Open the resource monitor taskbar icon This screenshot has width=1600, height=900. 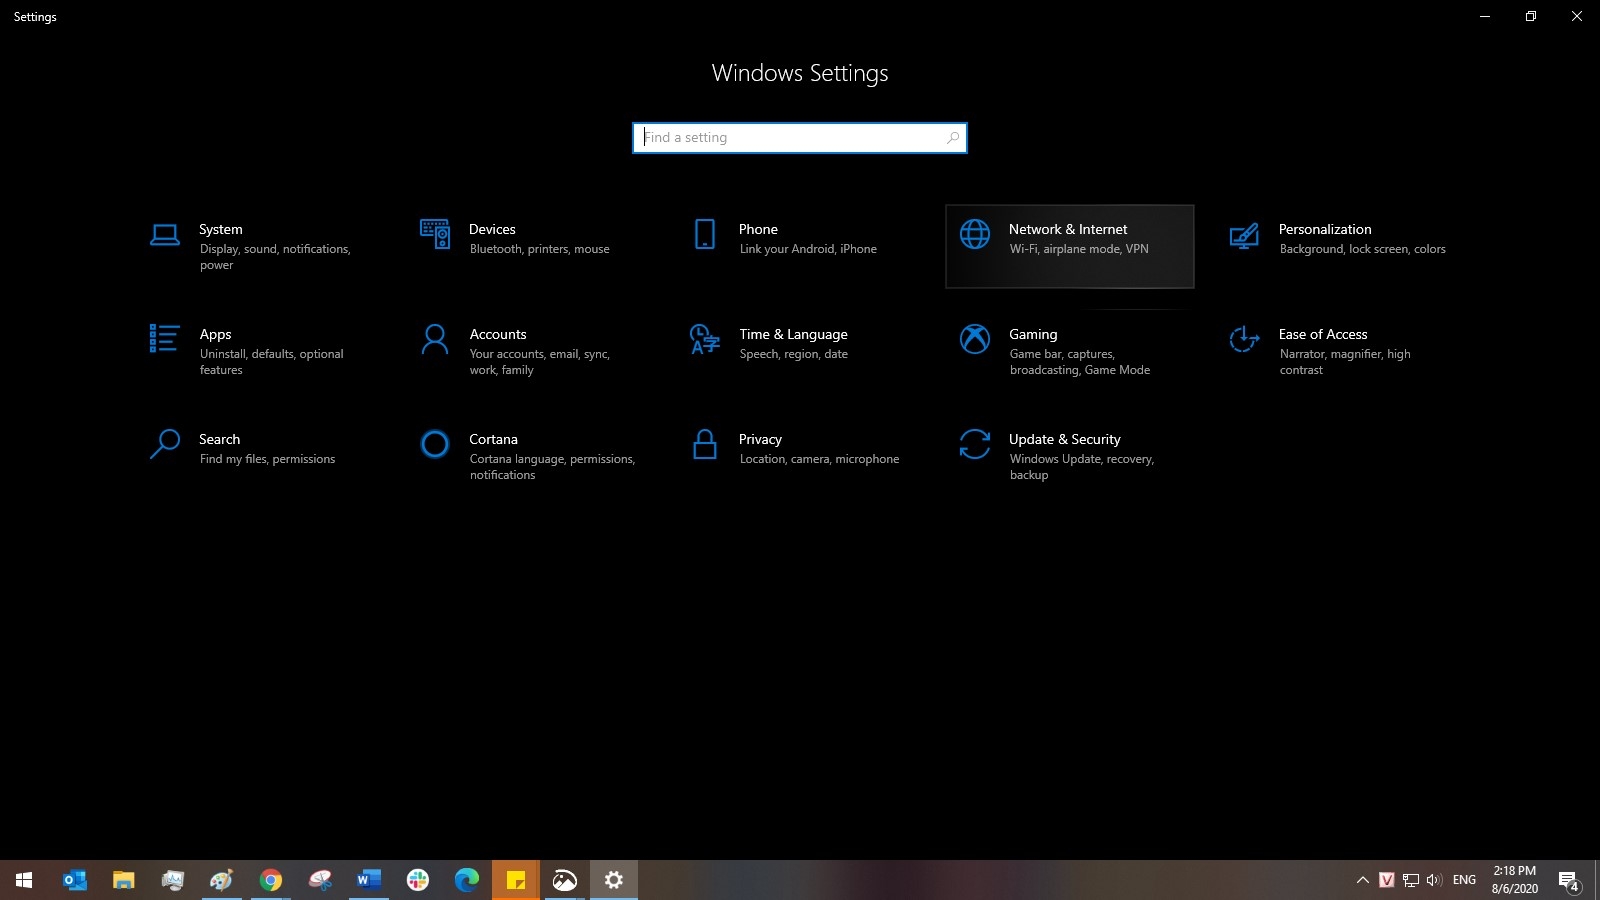pos(173,880)
